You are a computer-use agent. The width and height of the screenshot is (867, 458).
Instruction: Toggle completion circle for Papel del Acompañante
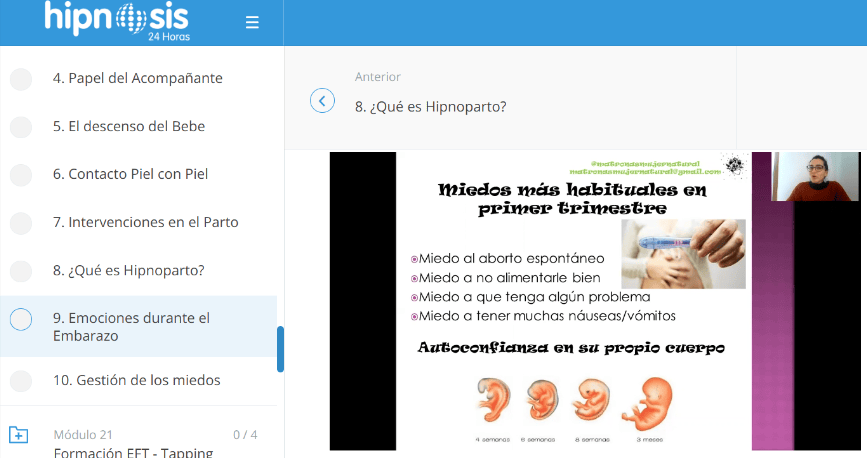21,79
